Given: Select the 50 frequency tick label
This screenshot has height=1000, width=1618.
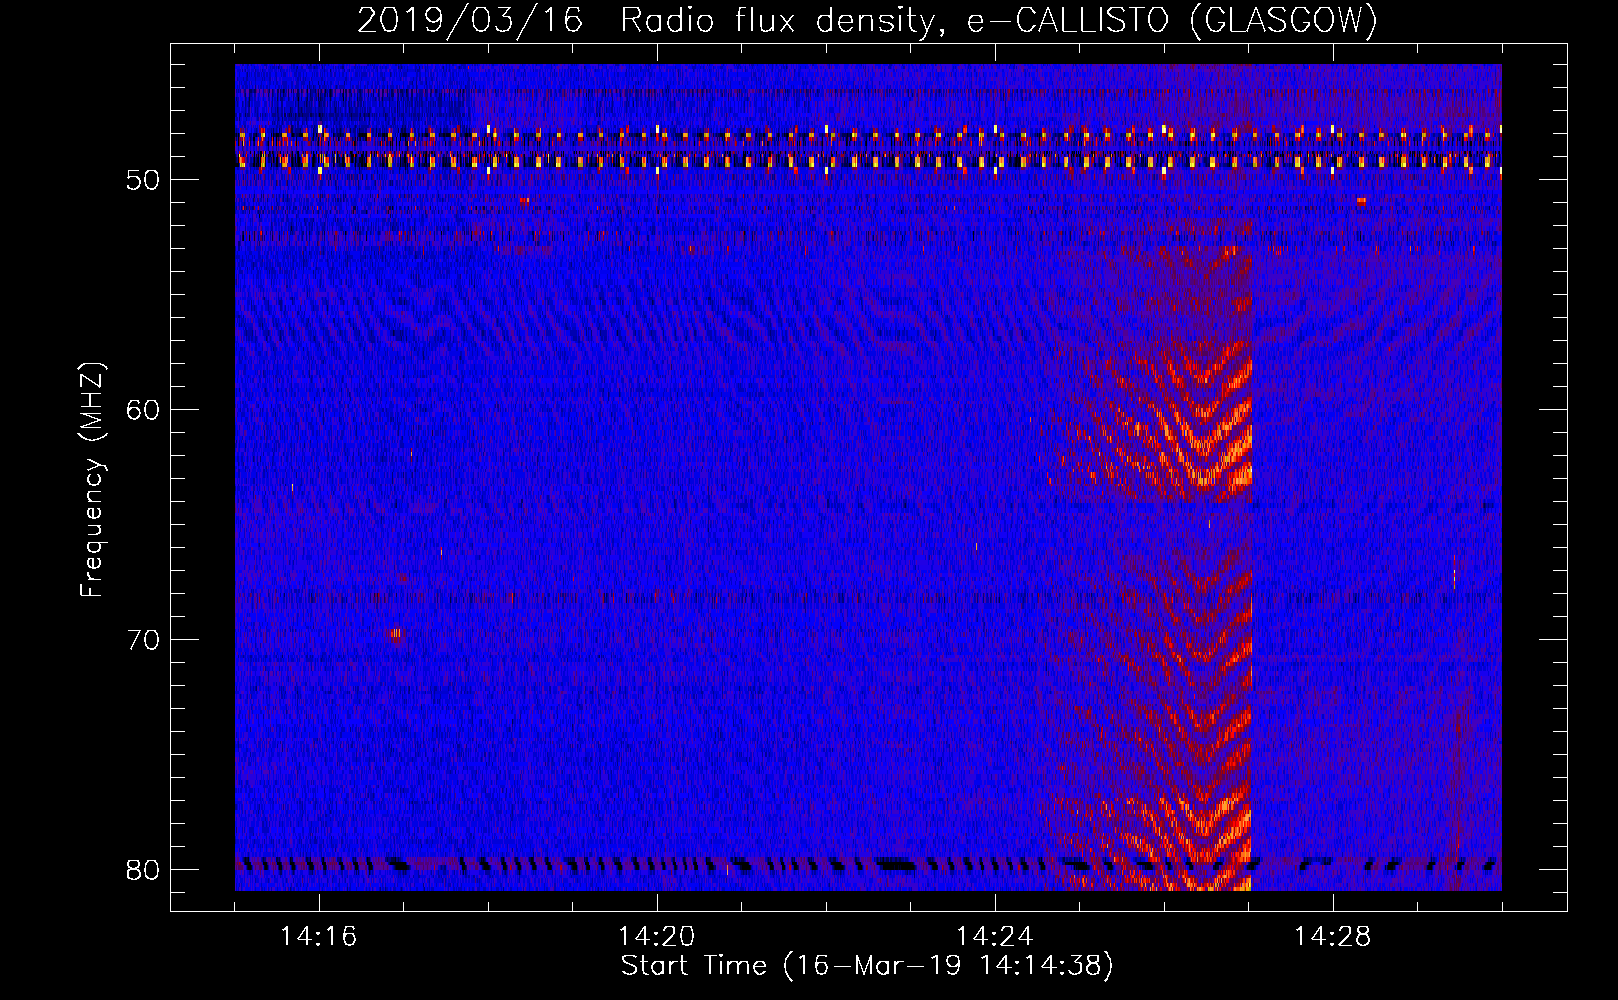Looking at the screenshot, I should tap(142, 181).
